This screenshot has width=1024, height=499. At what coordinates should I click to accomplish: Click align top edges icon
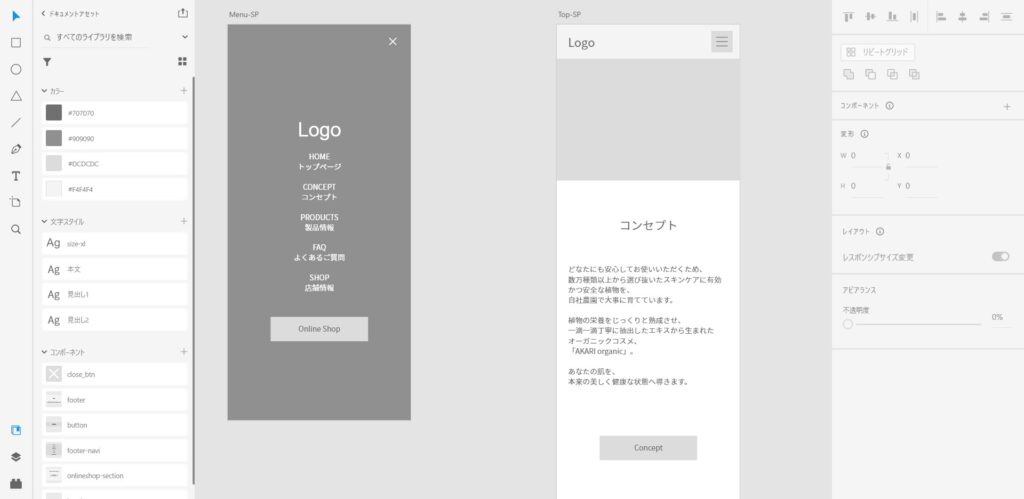click(848, 17)
